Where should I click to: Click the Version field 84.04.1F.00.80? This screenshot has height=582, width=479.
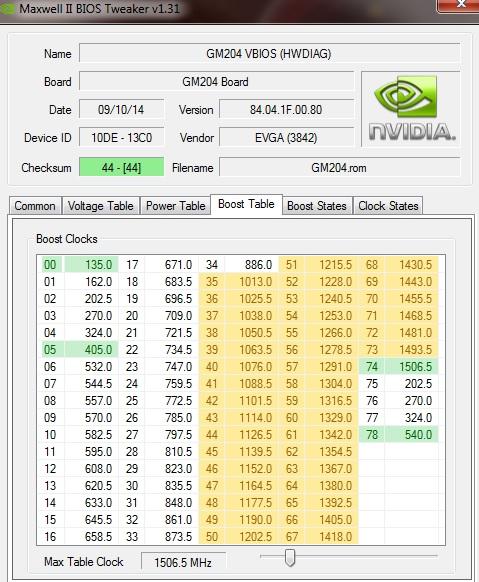[x=286, y=109]
